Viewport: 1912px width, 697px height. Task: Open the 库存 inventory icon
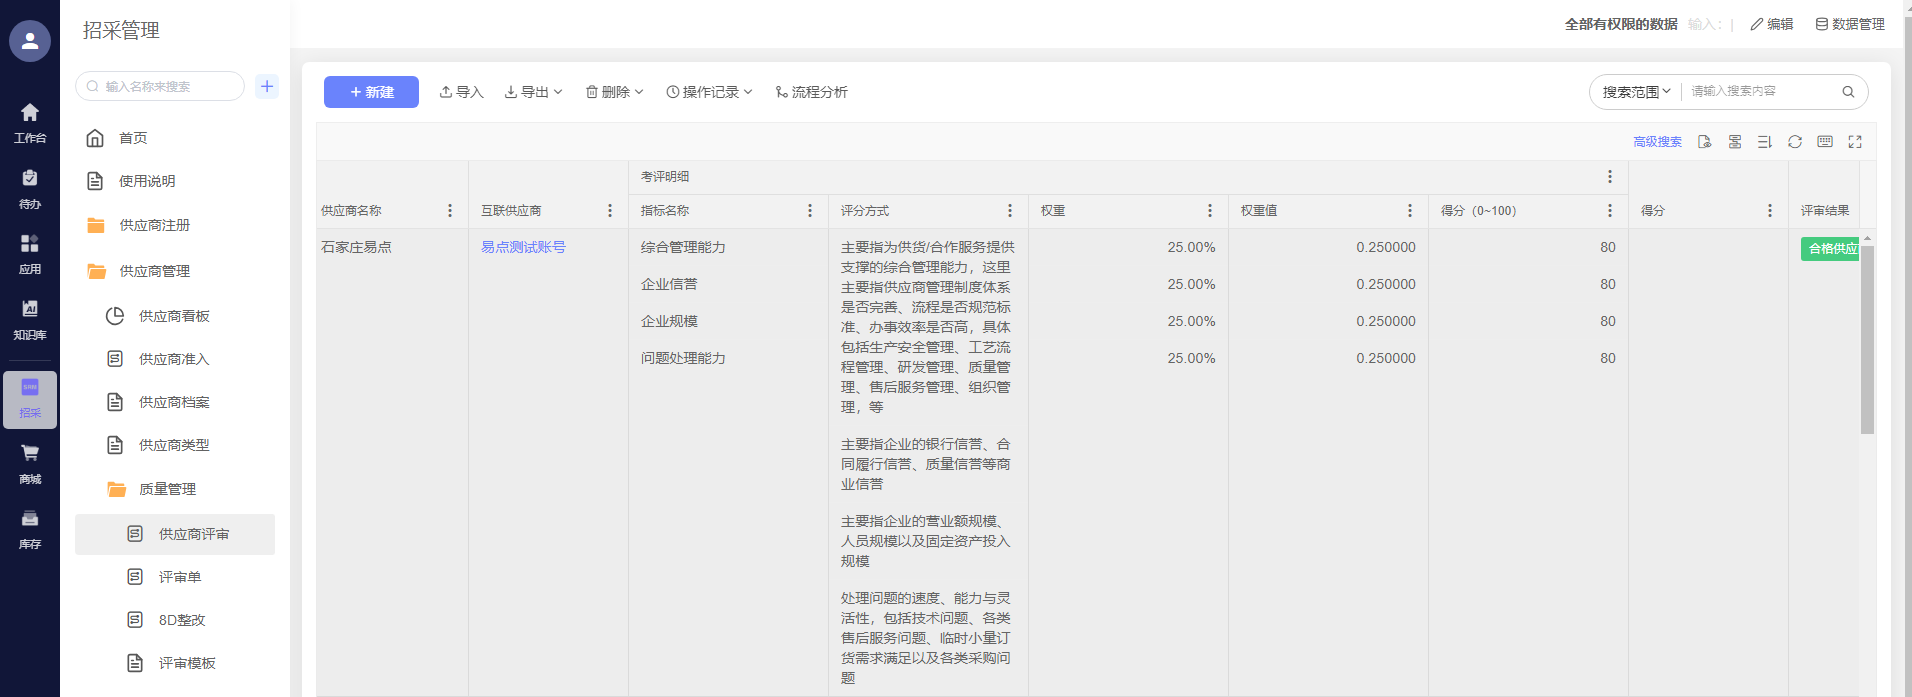[x=30, y=529]
